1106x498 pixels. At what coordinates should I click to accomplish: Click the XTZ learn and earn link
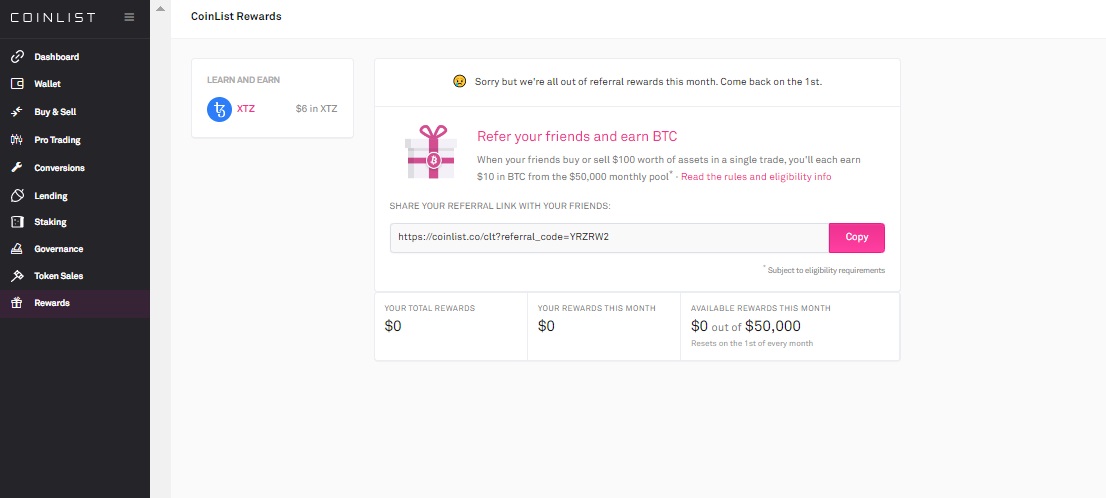click(x=246, y=109)
